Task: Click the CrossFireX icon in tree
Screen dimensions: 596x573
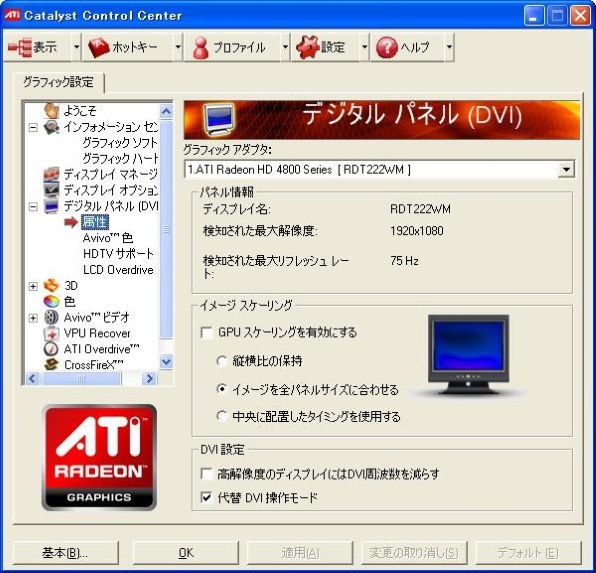Action: [x=51, y=364]
